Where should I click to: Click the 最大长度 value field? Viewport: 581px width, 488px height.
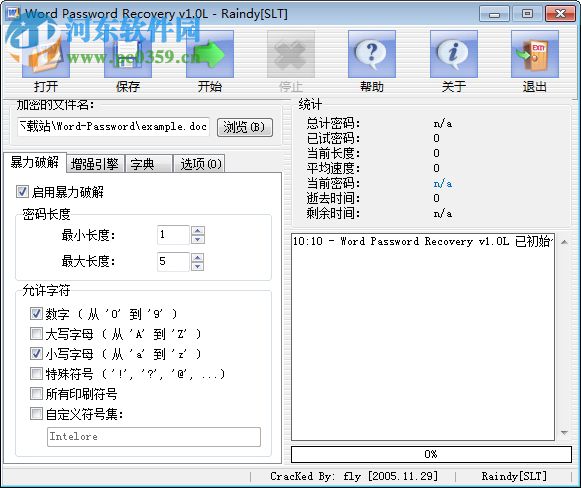tap(173, 262)
